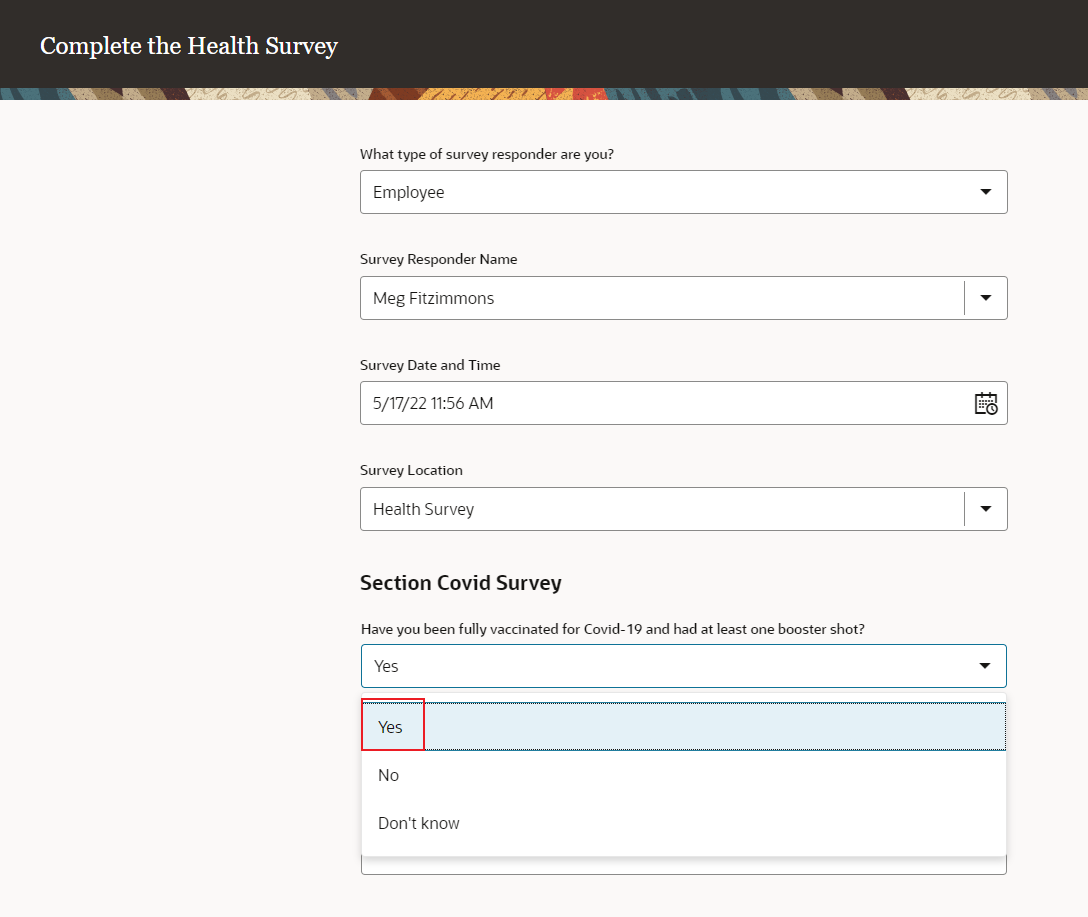Viewport: 1088px width, 917px height.
Task: Click the Complete the Health Survey title
Action: (x=188, y=45)
